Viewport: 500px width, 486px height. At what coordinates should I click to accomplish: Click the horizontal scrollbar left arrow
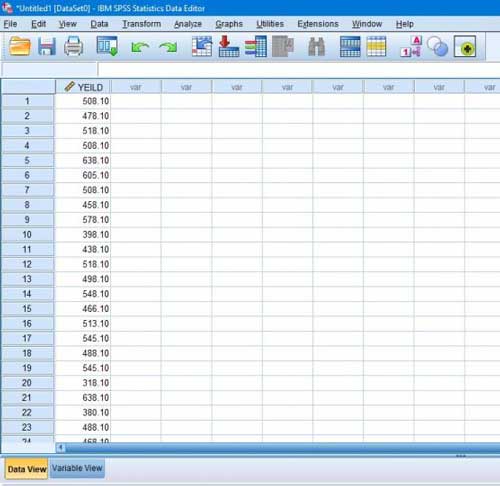pos(61,448)
